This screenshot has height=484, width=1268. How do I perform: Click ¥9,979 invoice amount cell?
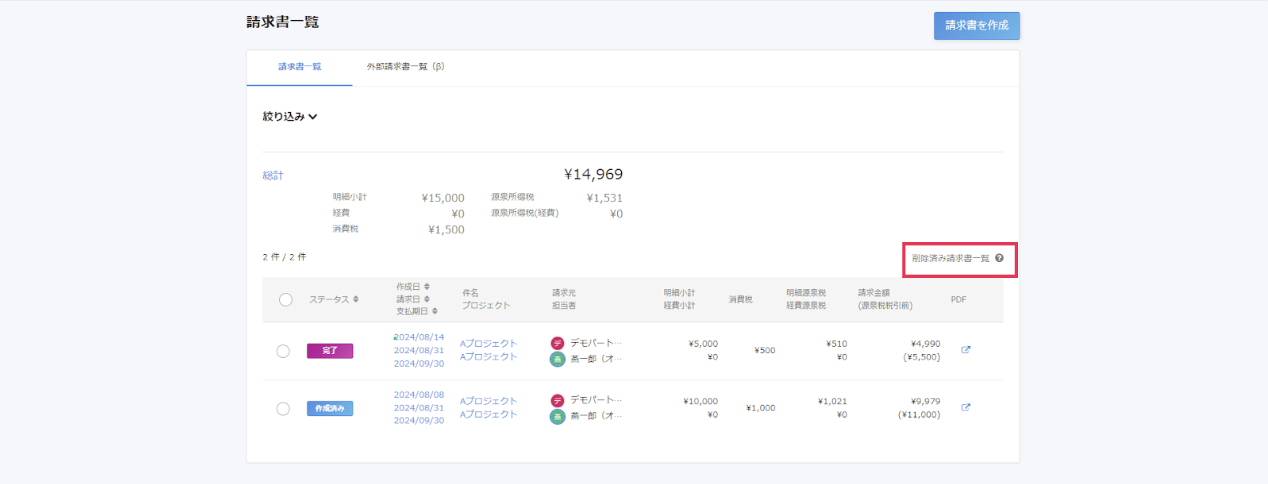point(925,400)
